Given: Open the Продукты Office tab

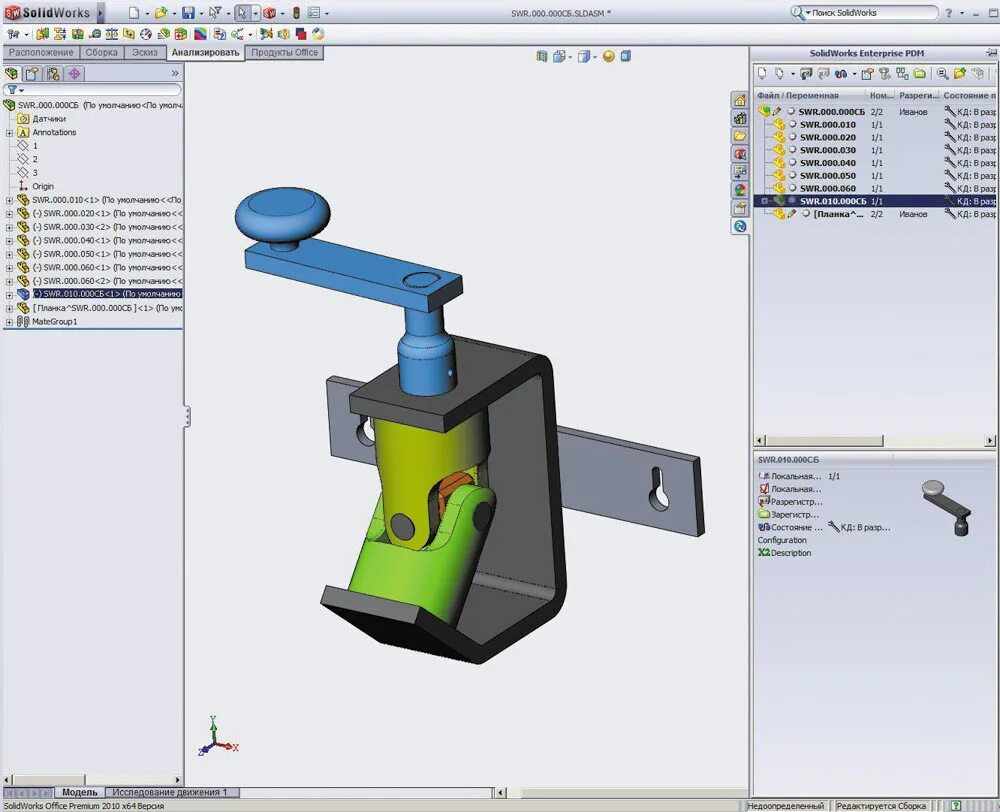Looking at the screenshot, I should 284,52.
